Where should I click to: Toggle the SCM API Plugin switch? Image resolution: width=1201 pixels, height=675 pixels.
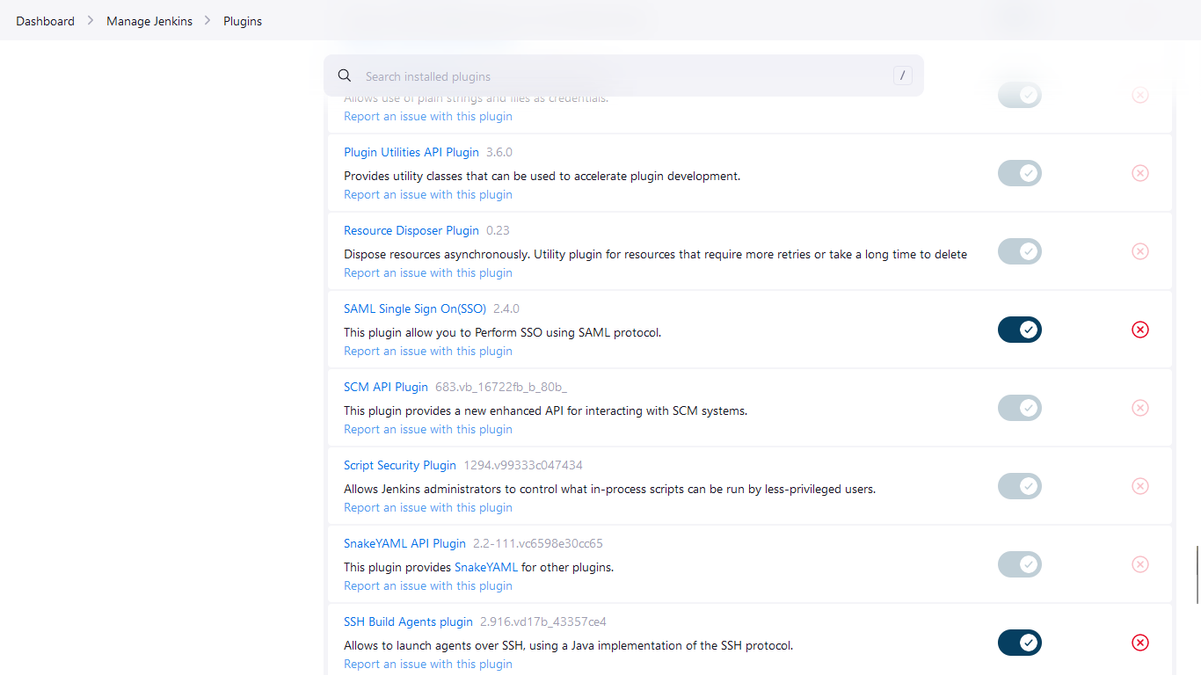[x=1020, y=408]
